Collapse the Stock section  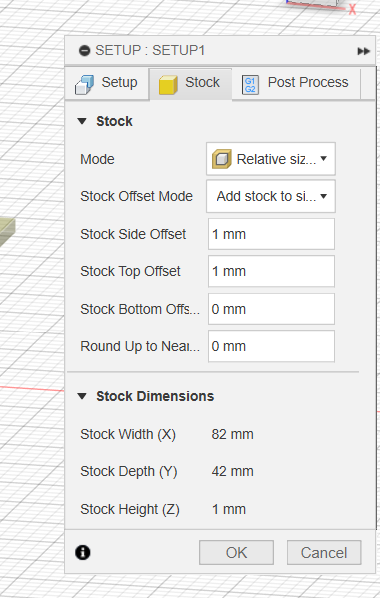(82, 121)
